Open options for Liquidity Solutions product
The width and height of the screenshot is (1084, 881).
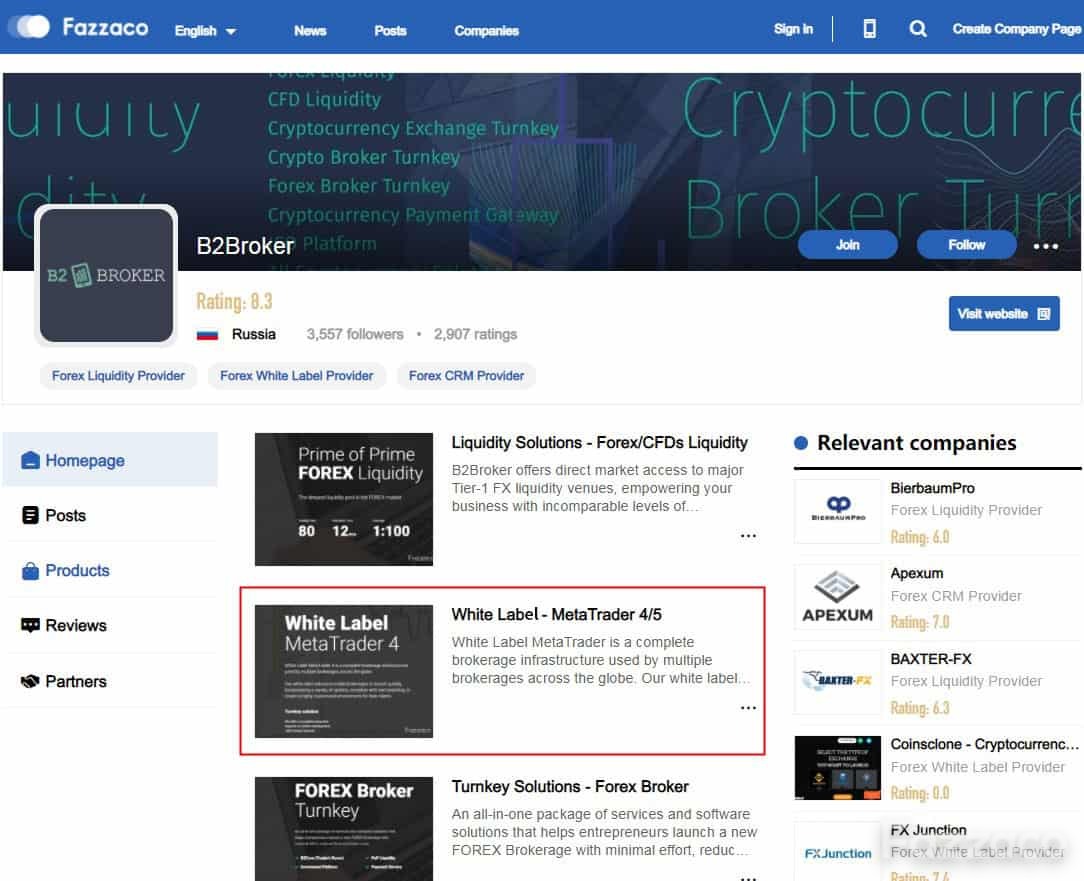(x=748, y=535)
